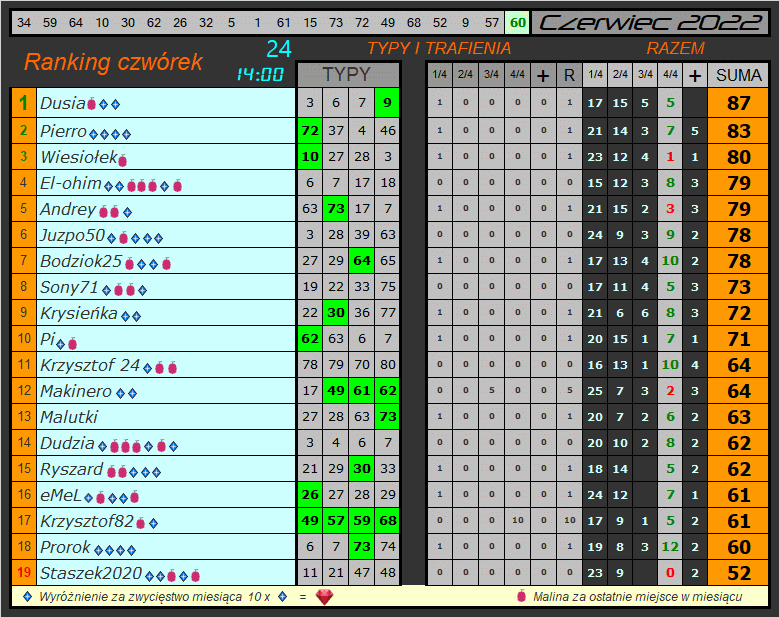The width and height of the screenshot is (779, 617).
Task: Click the red ruby gem in legend
Action: pyautogui.click(x=324, y=597)
